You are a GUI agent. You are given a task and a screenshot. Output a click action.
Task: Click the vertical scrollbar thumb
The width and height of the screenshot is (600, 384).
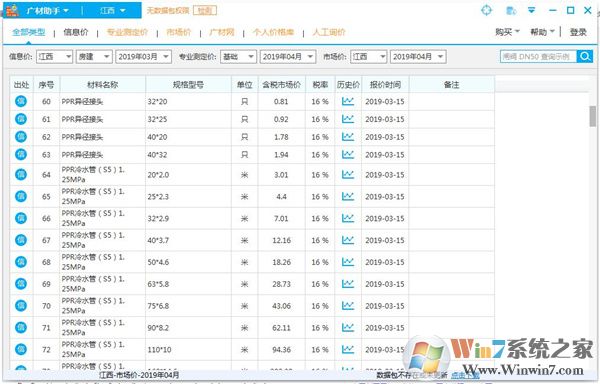592,116
